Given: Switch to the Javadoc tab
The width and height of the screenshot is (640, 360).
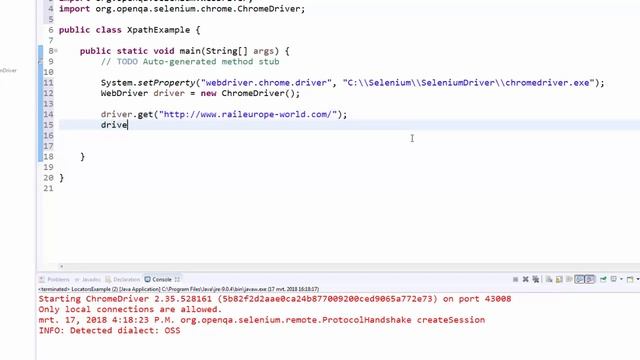Looking at the screenshot, I should point(87,280).
